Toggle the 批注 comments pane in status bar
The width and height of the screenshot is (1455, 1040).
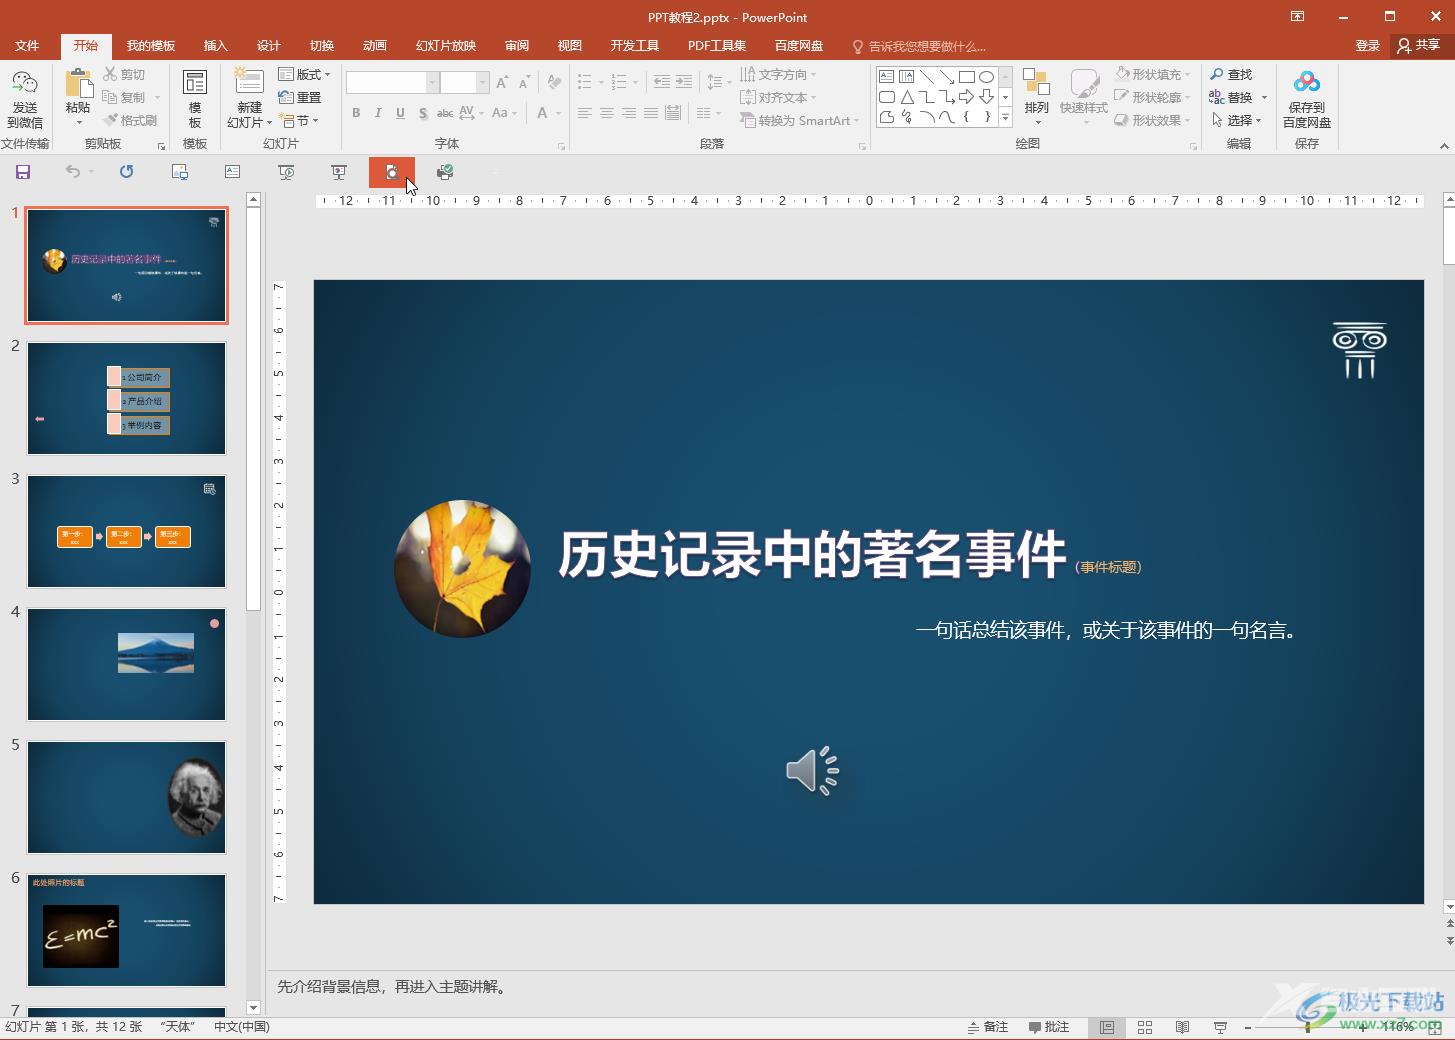point(1049,1027)
